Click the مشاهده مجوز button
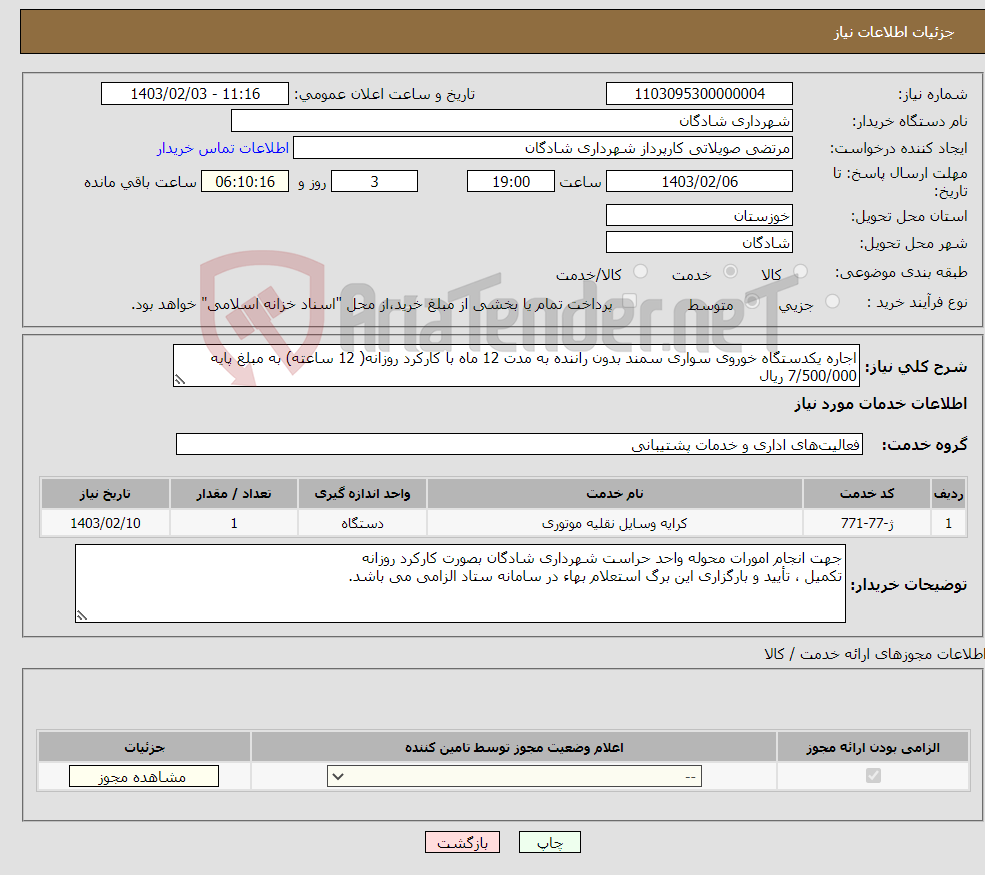The image size is (985, 875). [144, 776]
